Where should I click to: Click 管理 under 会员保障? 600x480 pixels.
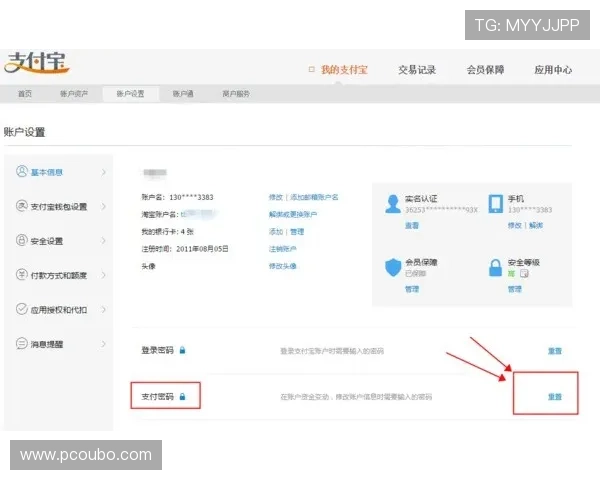(412, 289)
